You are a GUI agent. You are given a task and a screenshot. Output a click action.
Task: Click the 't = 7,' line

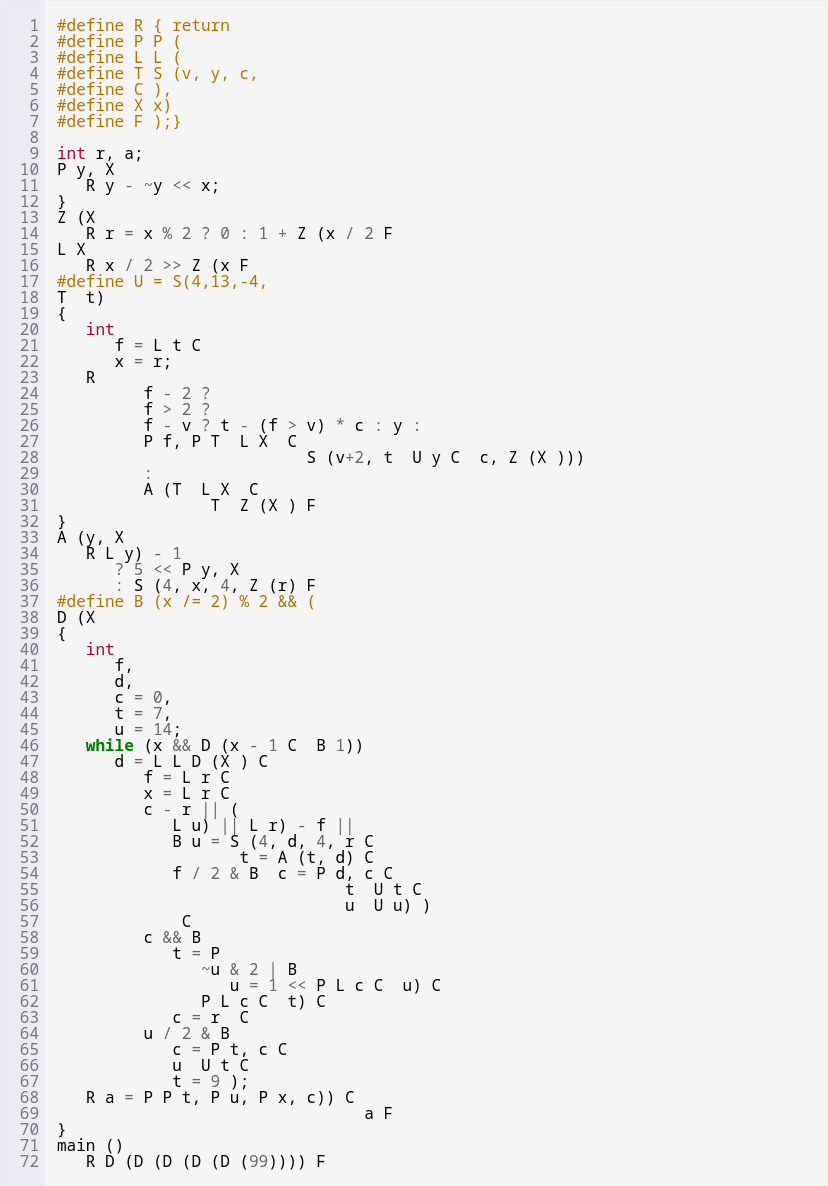[x=143, y=713]
